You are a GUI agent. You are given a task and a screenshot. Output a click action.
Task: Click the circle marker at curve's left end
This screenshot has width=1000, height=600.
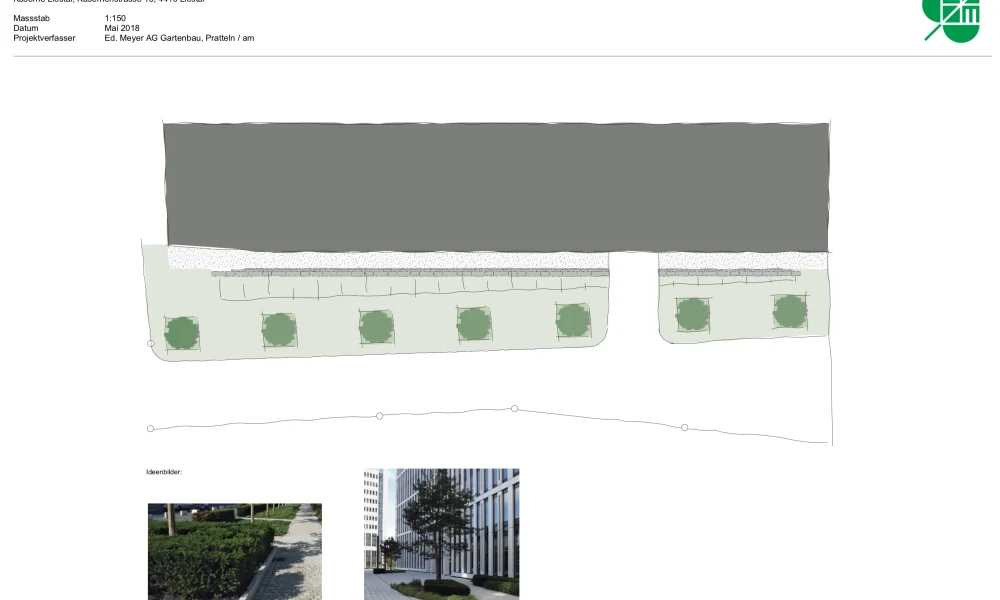[x=151, y=428]
